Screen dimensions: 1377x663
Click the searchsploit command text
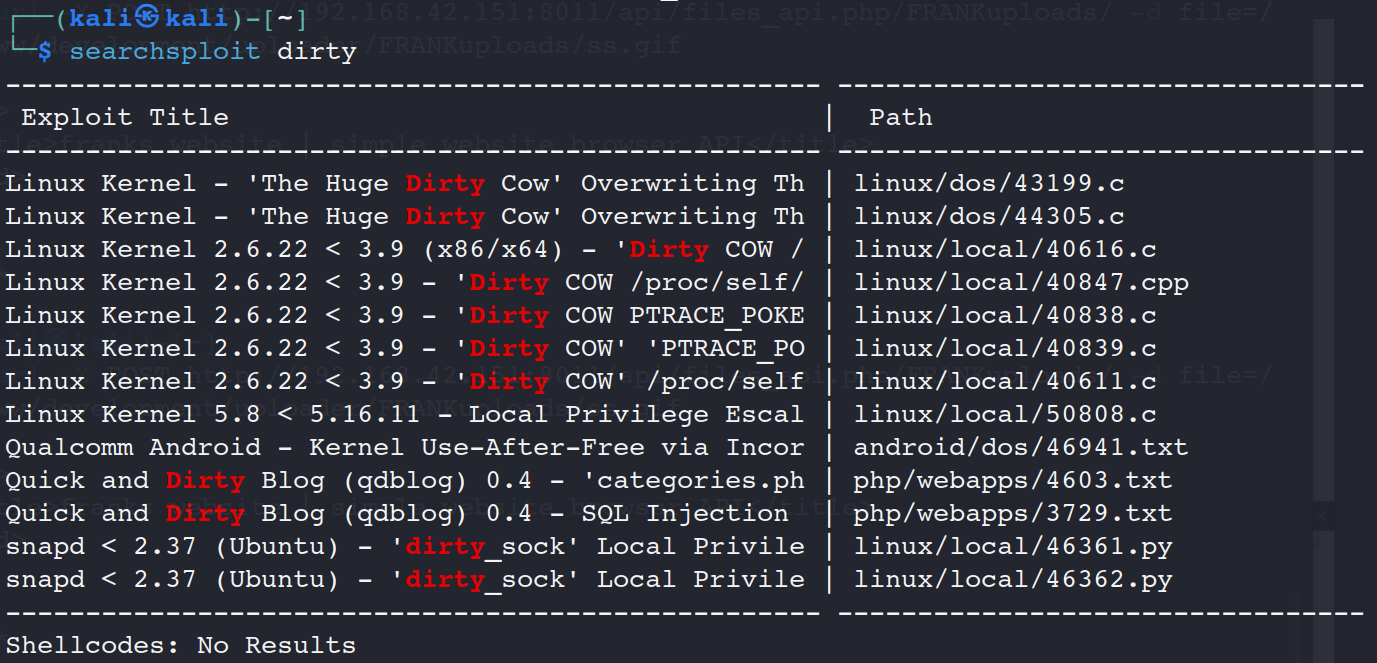[164, 52]
